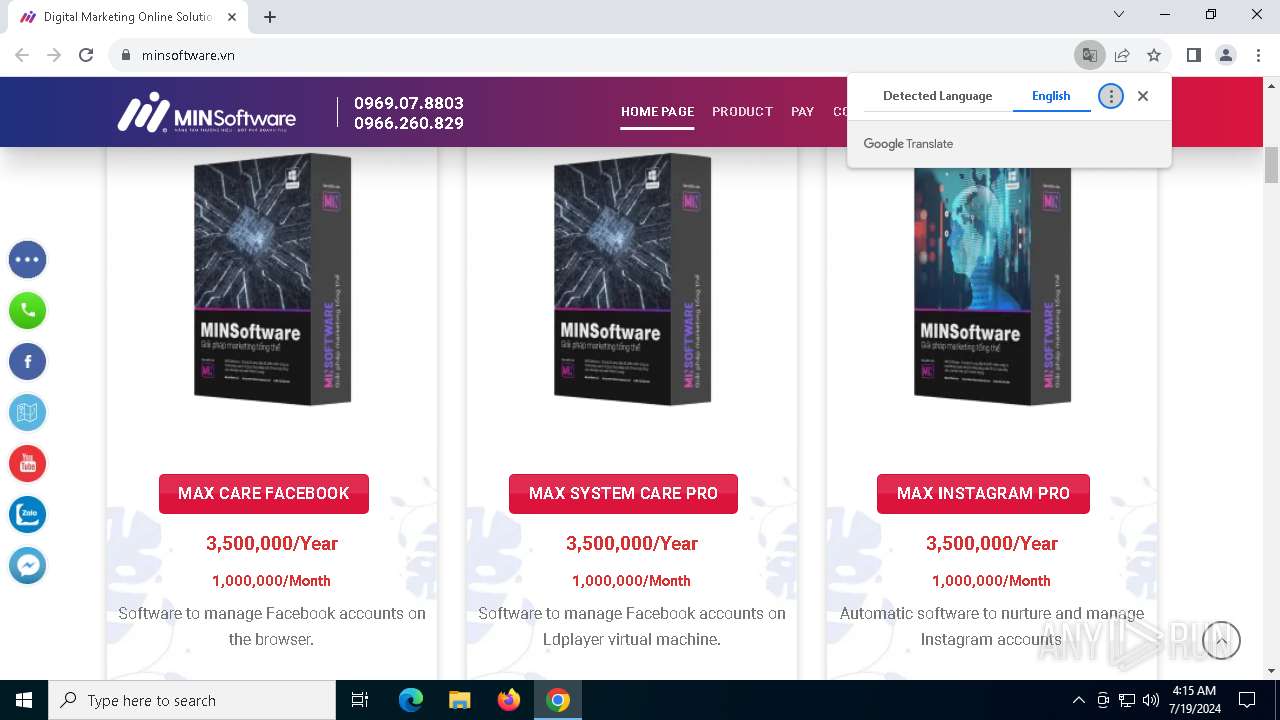Screen dimensions: 1280x720
Task: Click the MAX CARE FACEBOOK button
Action: click(x=264, y=494)
